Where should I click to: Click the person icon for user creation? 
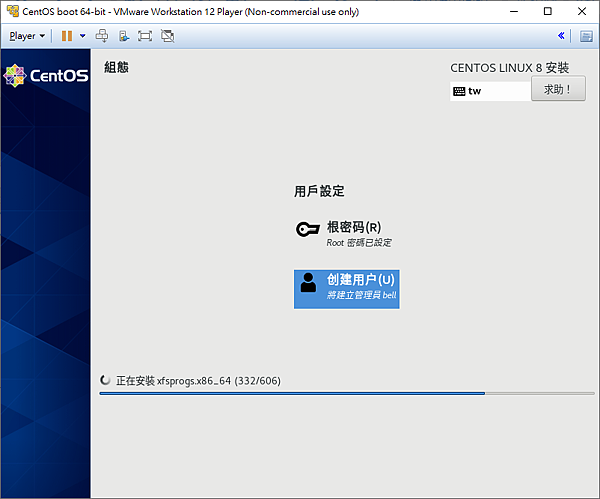pyautogui.click(x=308, y=282)
